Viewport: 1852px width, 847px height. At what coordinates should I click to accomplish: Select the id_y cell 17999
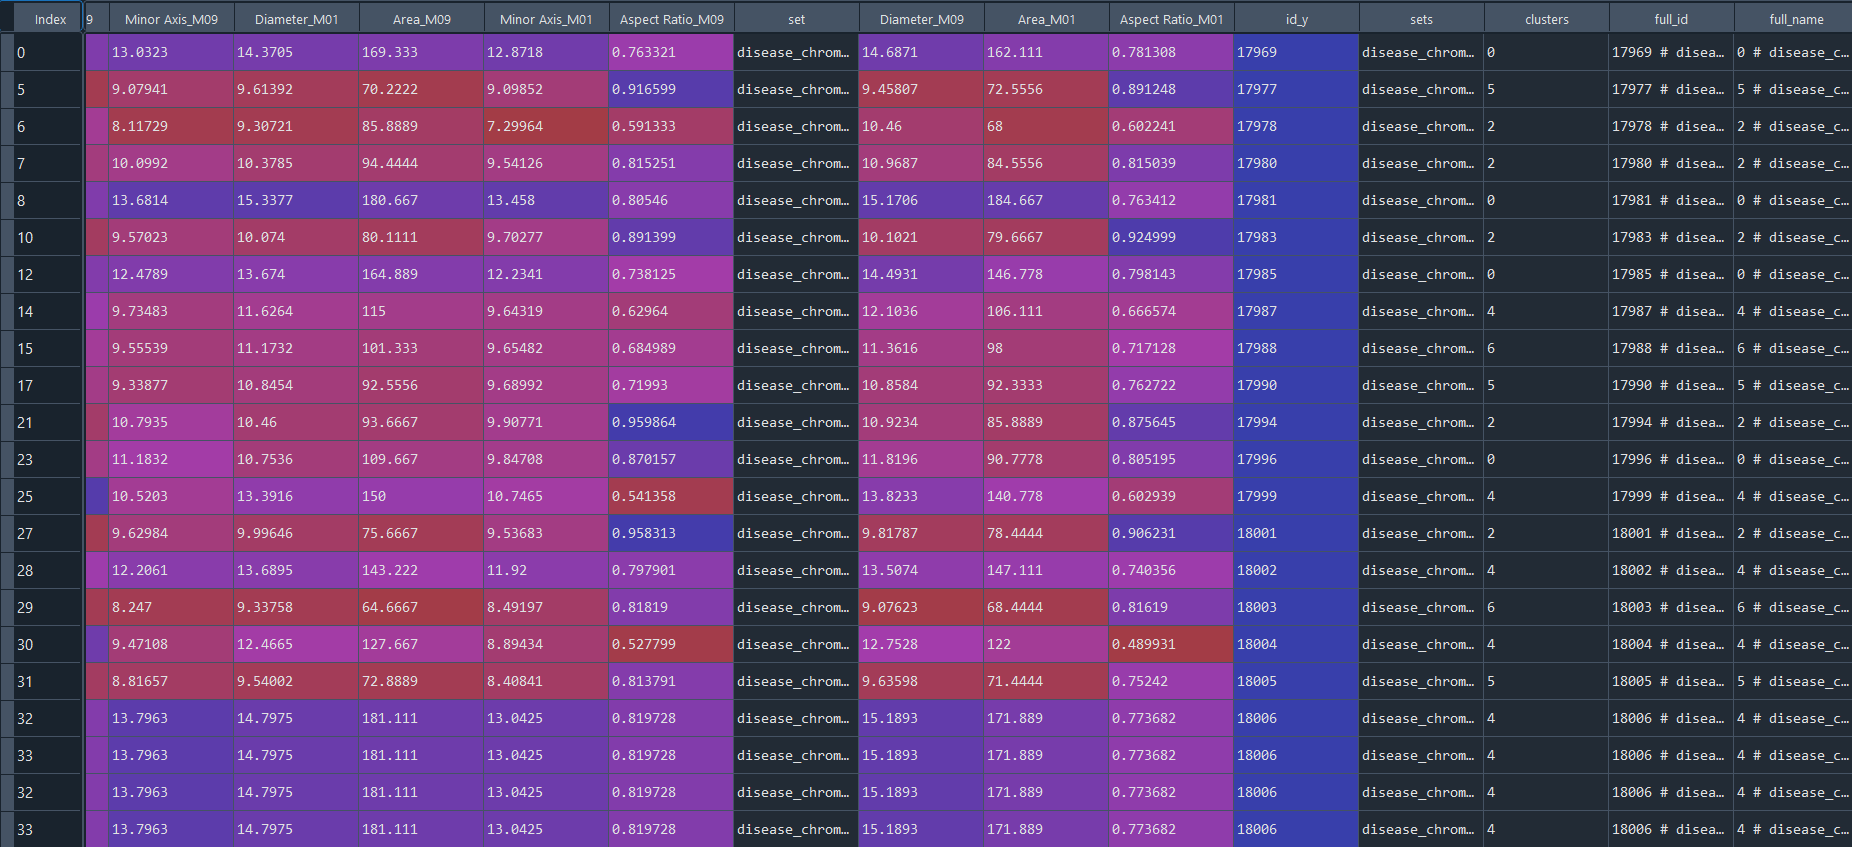(1296, 496)
